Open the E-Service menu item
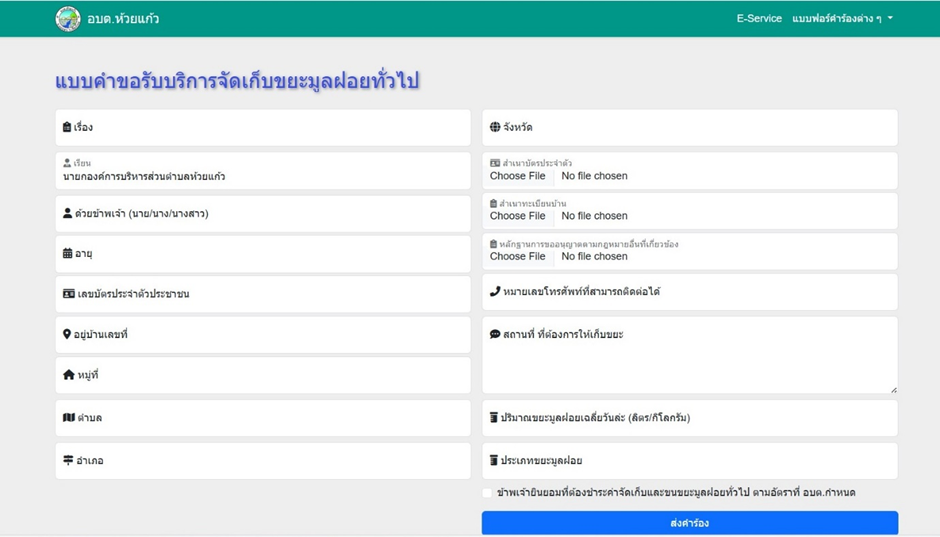The image size is (940, 537). (x=759, y=19)
